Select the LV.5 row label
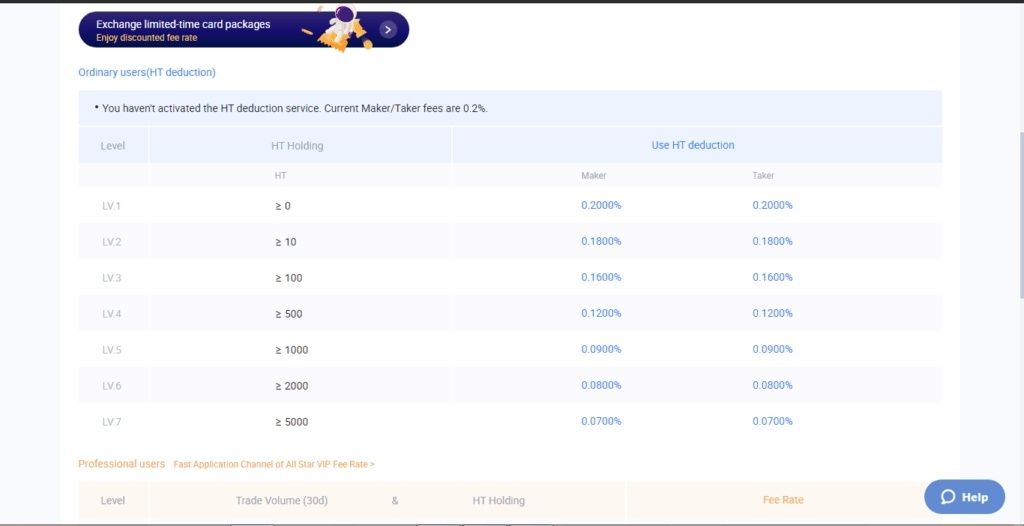 tap(112, 350)
